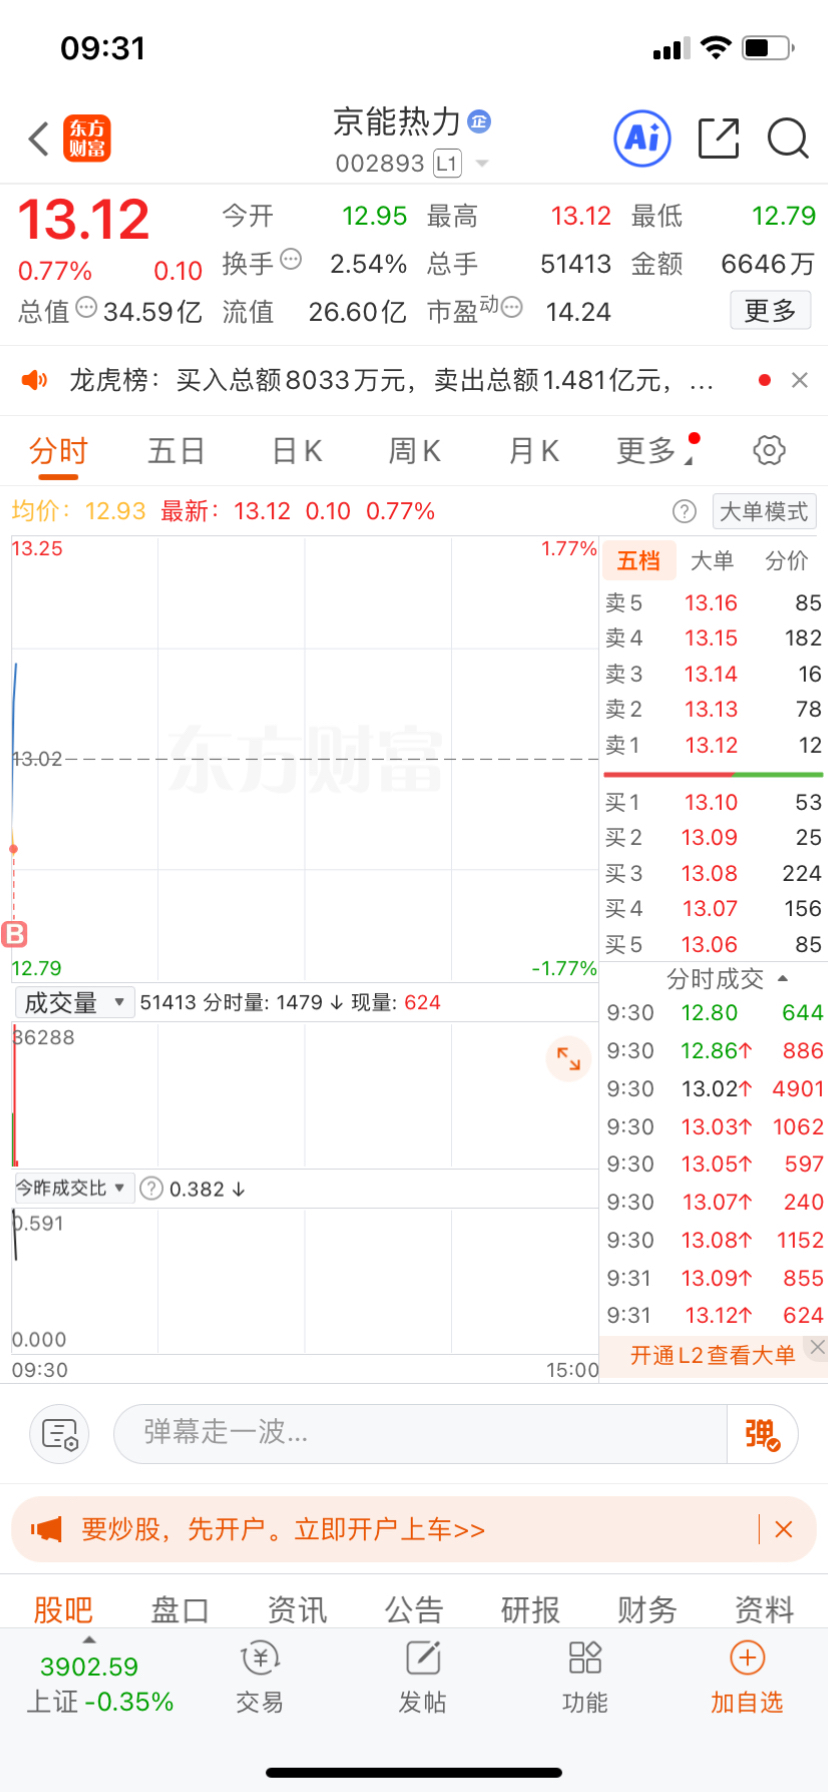828x1792 pixels.
Task: Tap the 卖5 13.16 order row
Action: coord(713,603)
